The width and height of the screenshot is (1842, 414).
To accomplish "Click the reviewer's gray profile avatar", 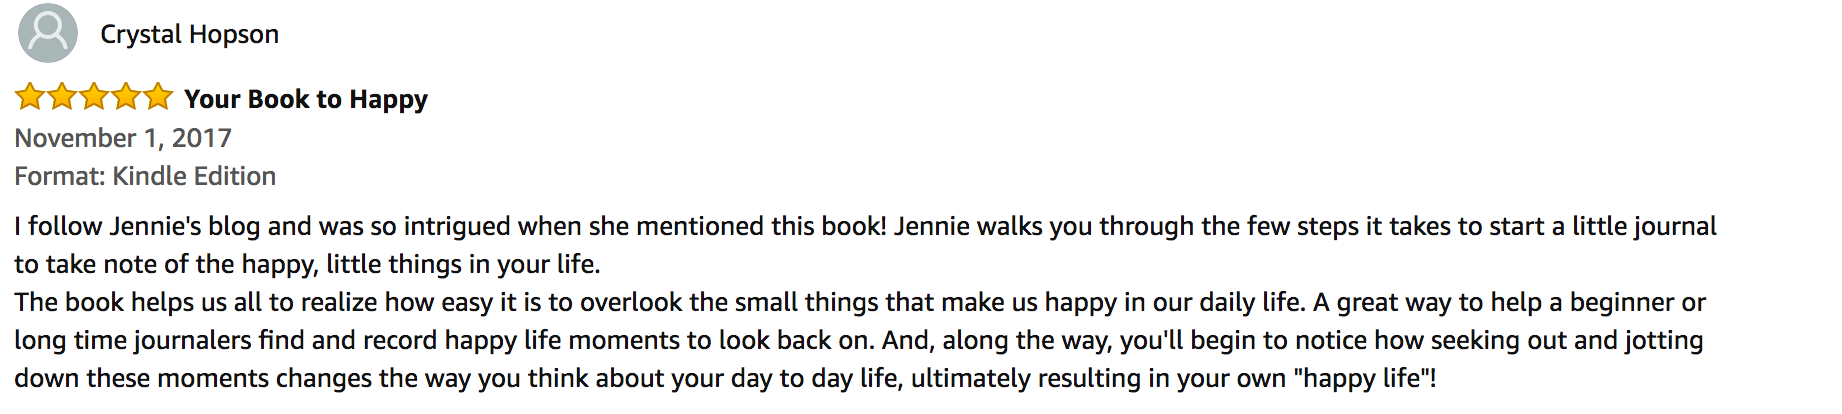I will (48, 33).
